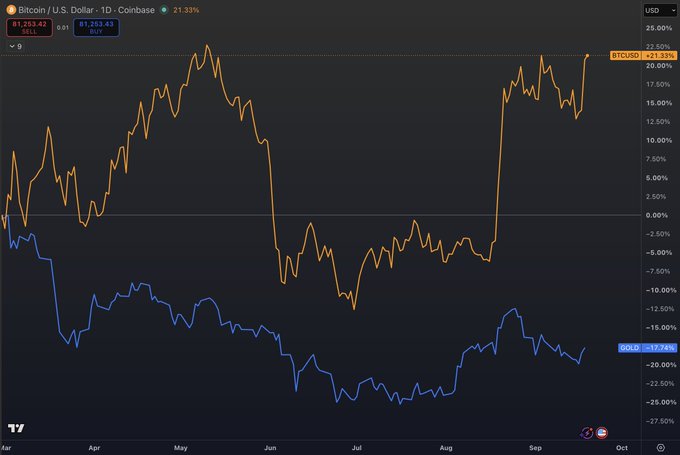
Task: Click the Sep label on time axis
Action: coord(535,448)
